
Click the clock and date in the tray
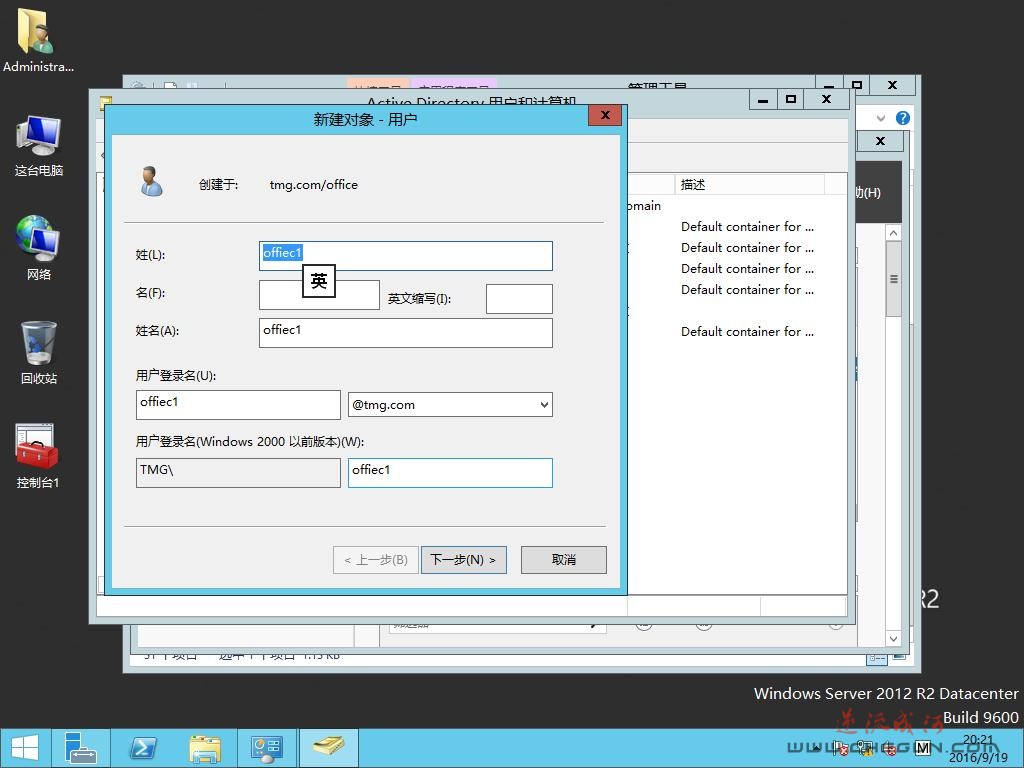pos(978,748)
